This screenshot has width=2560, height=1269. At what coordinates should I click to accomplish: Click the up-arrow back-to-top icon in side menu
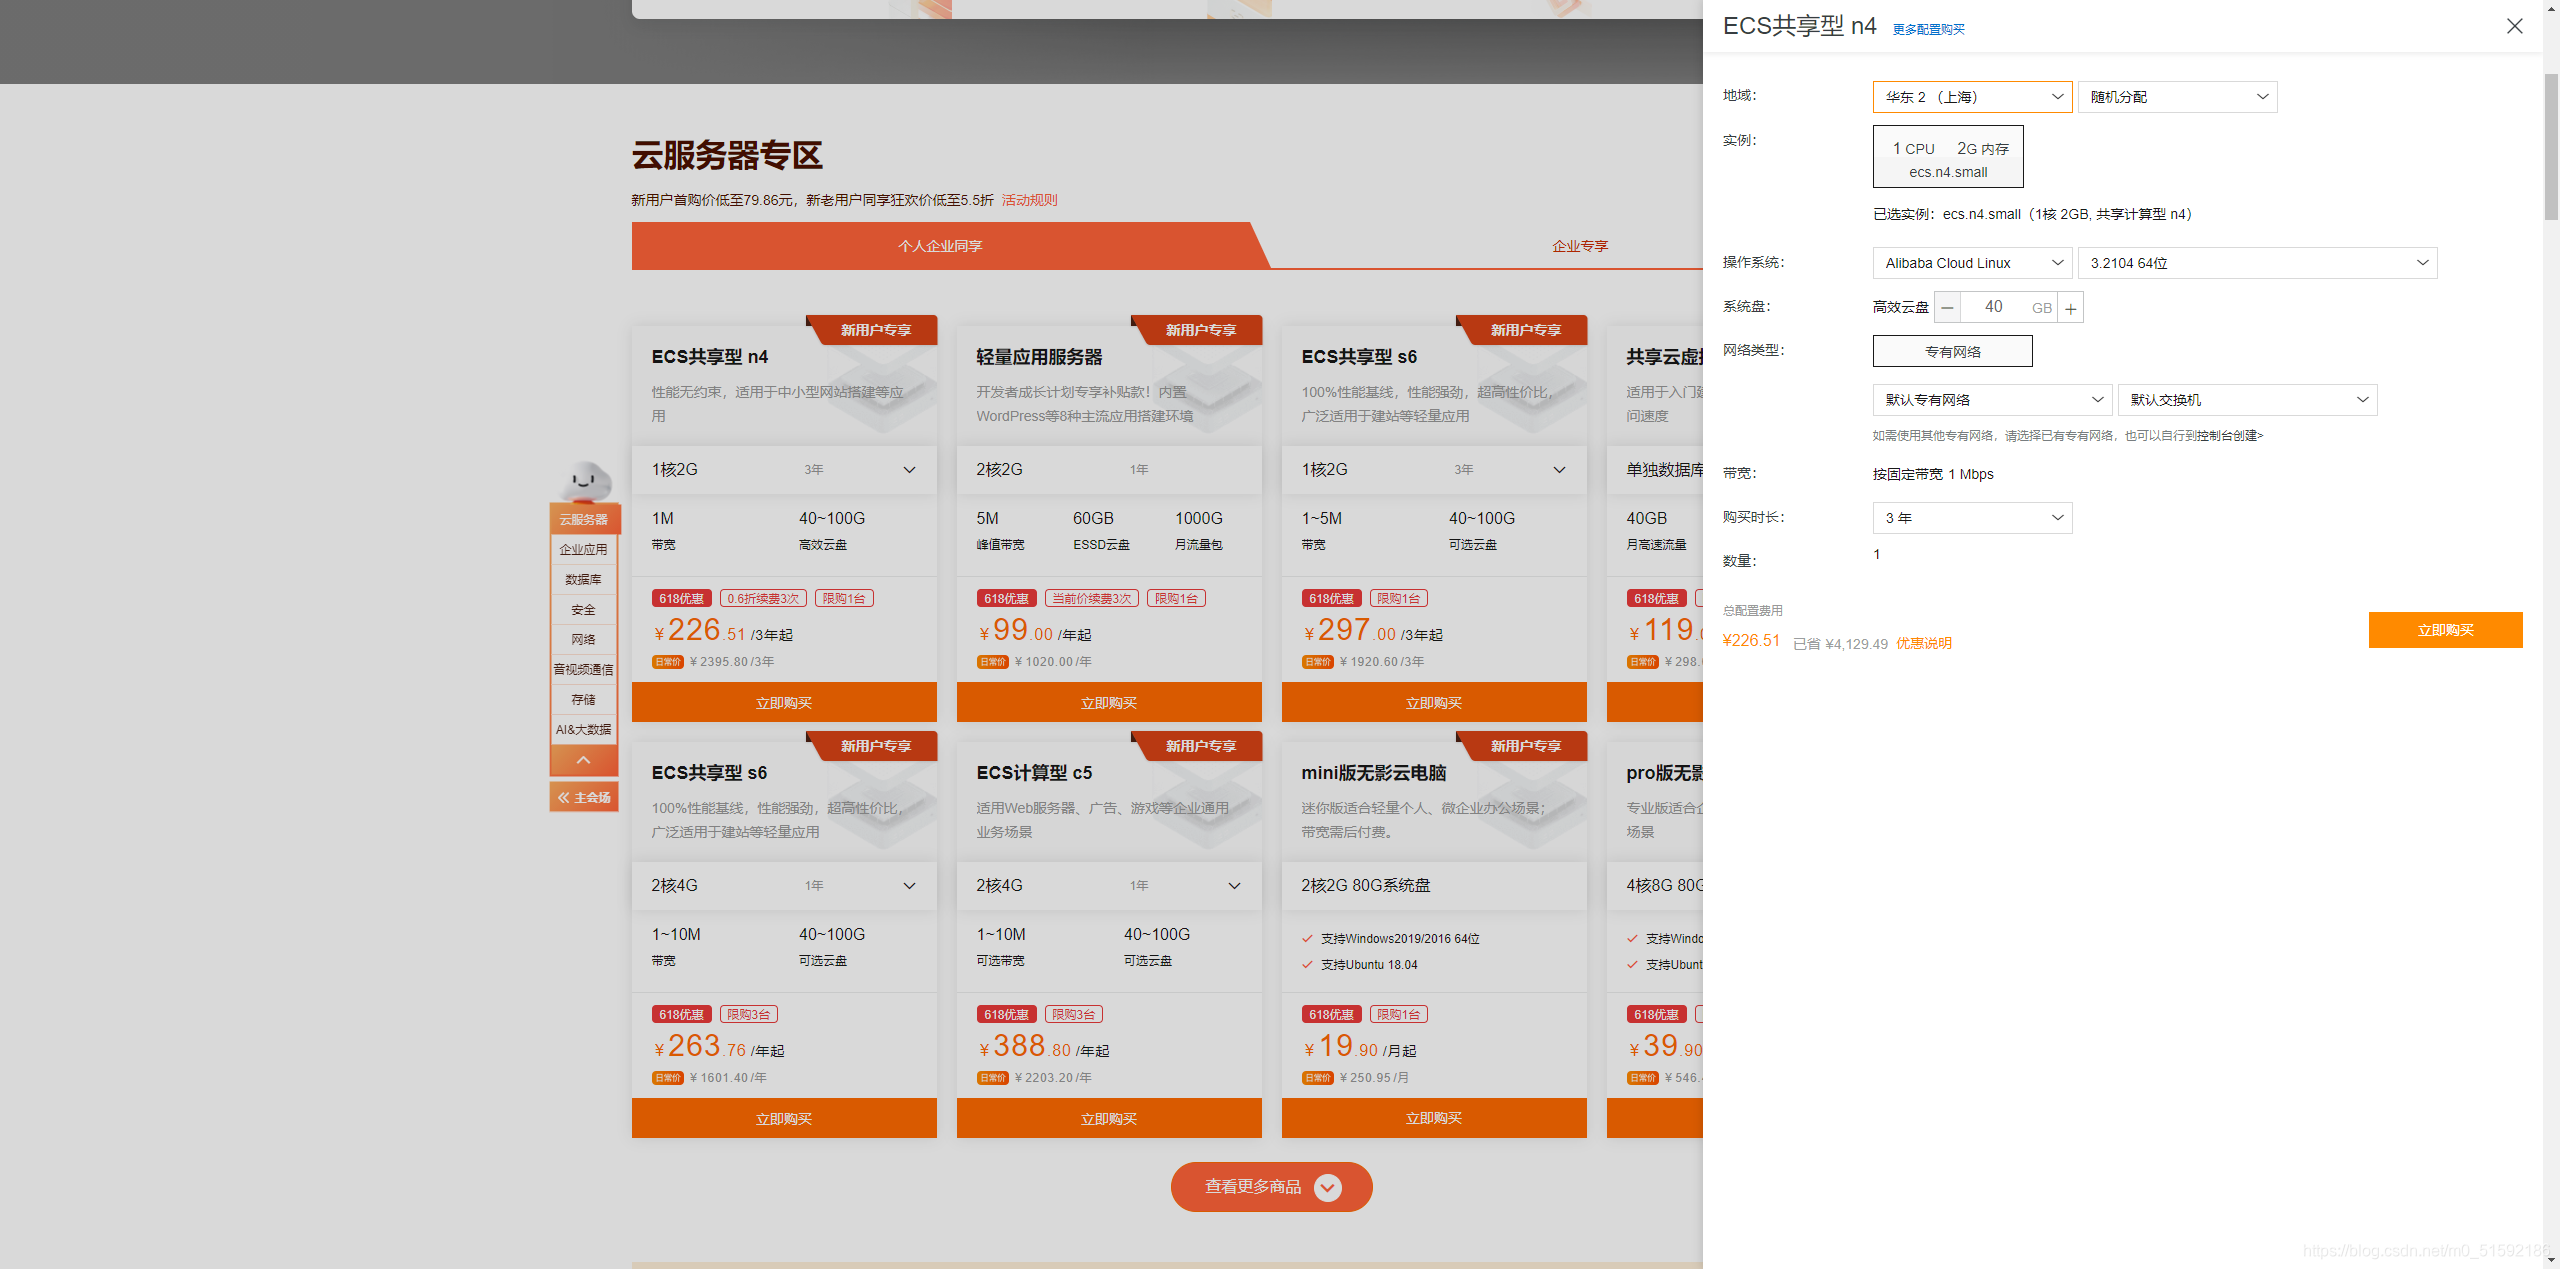[584, 760]
